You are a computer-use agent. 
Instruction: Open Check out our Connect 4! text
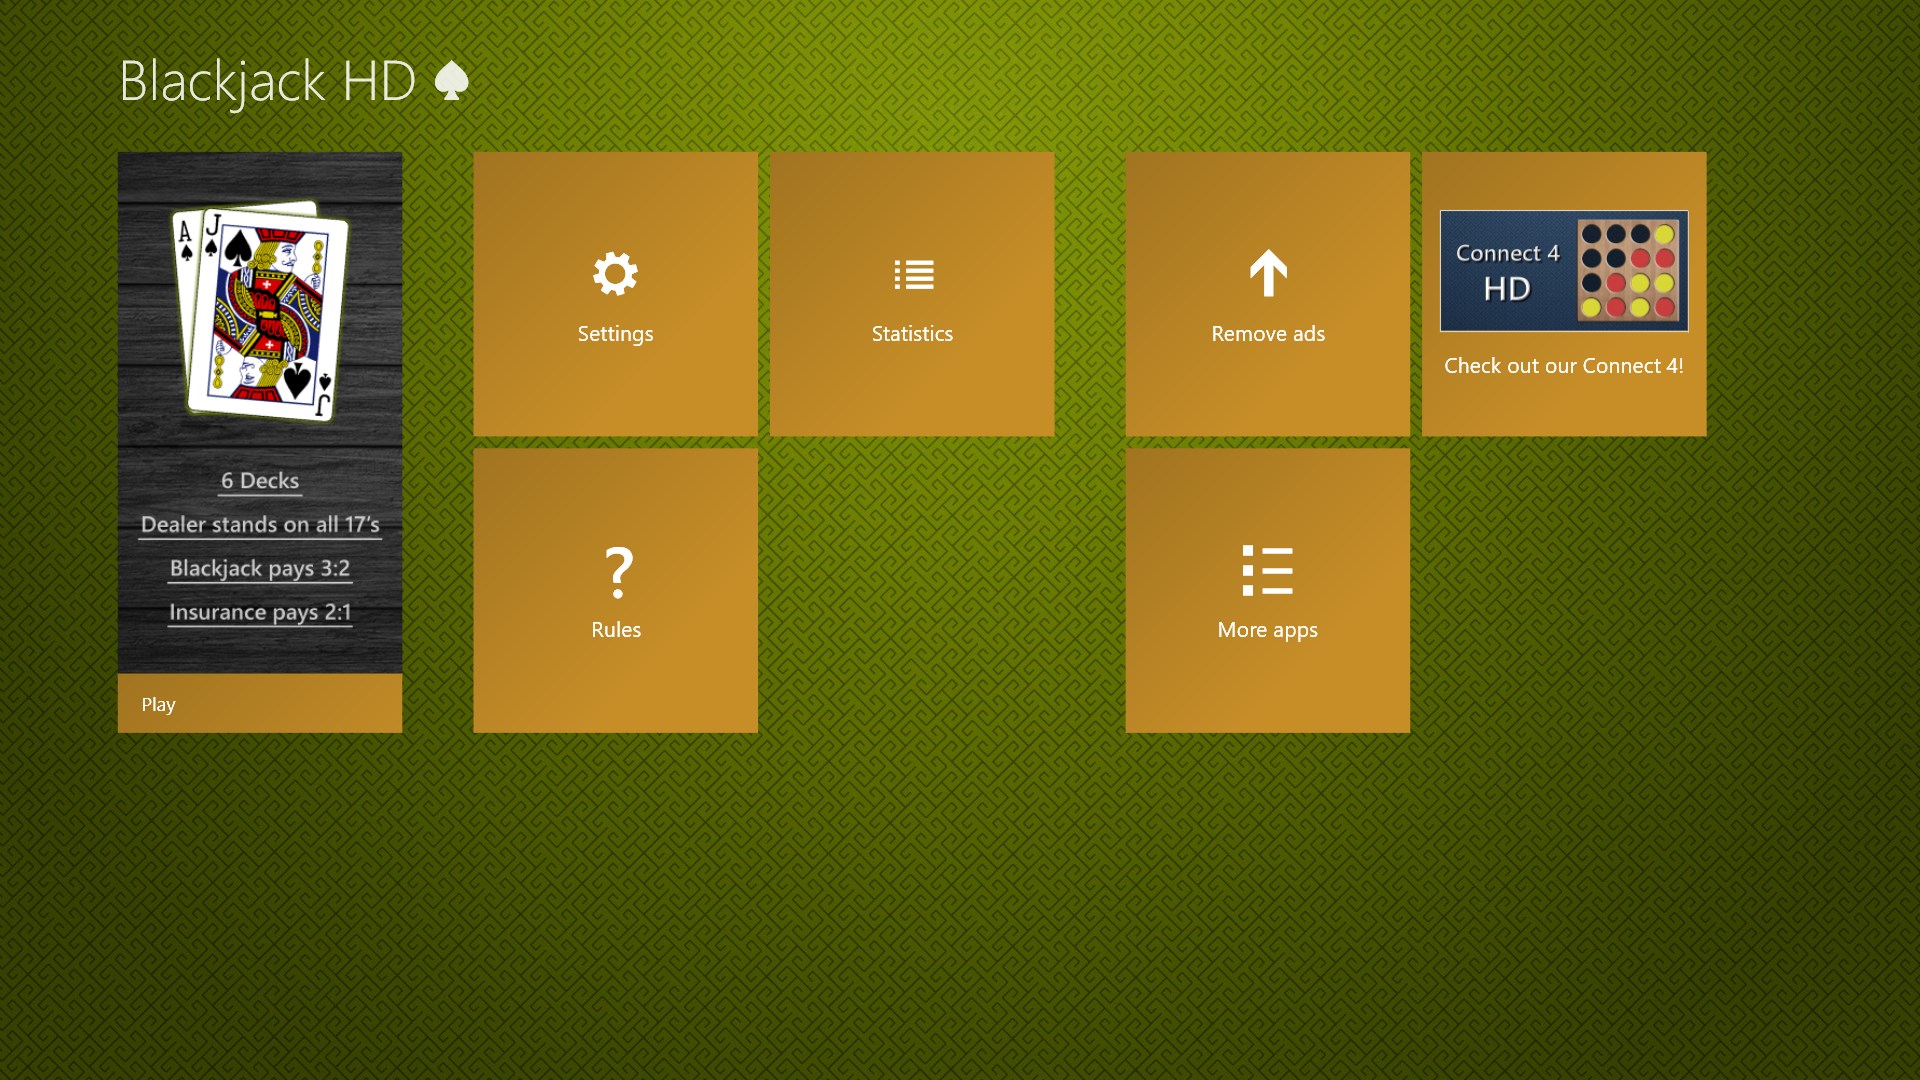pyautogui.click(x=1563, y=366)
